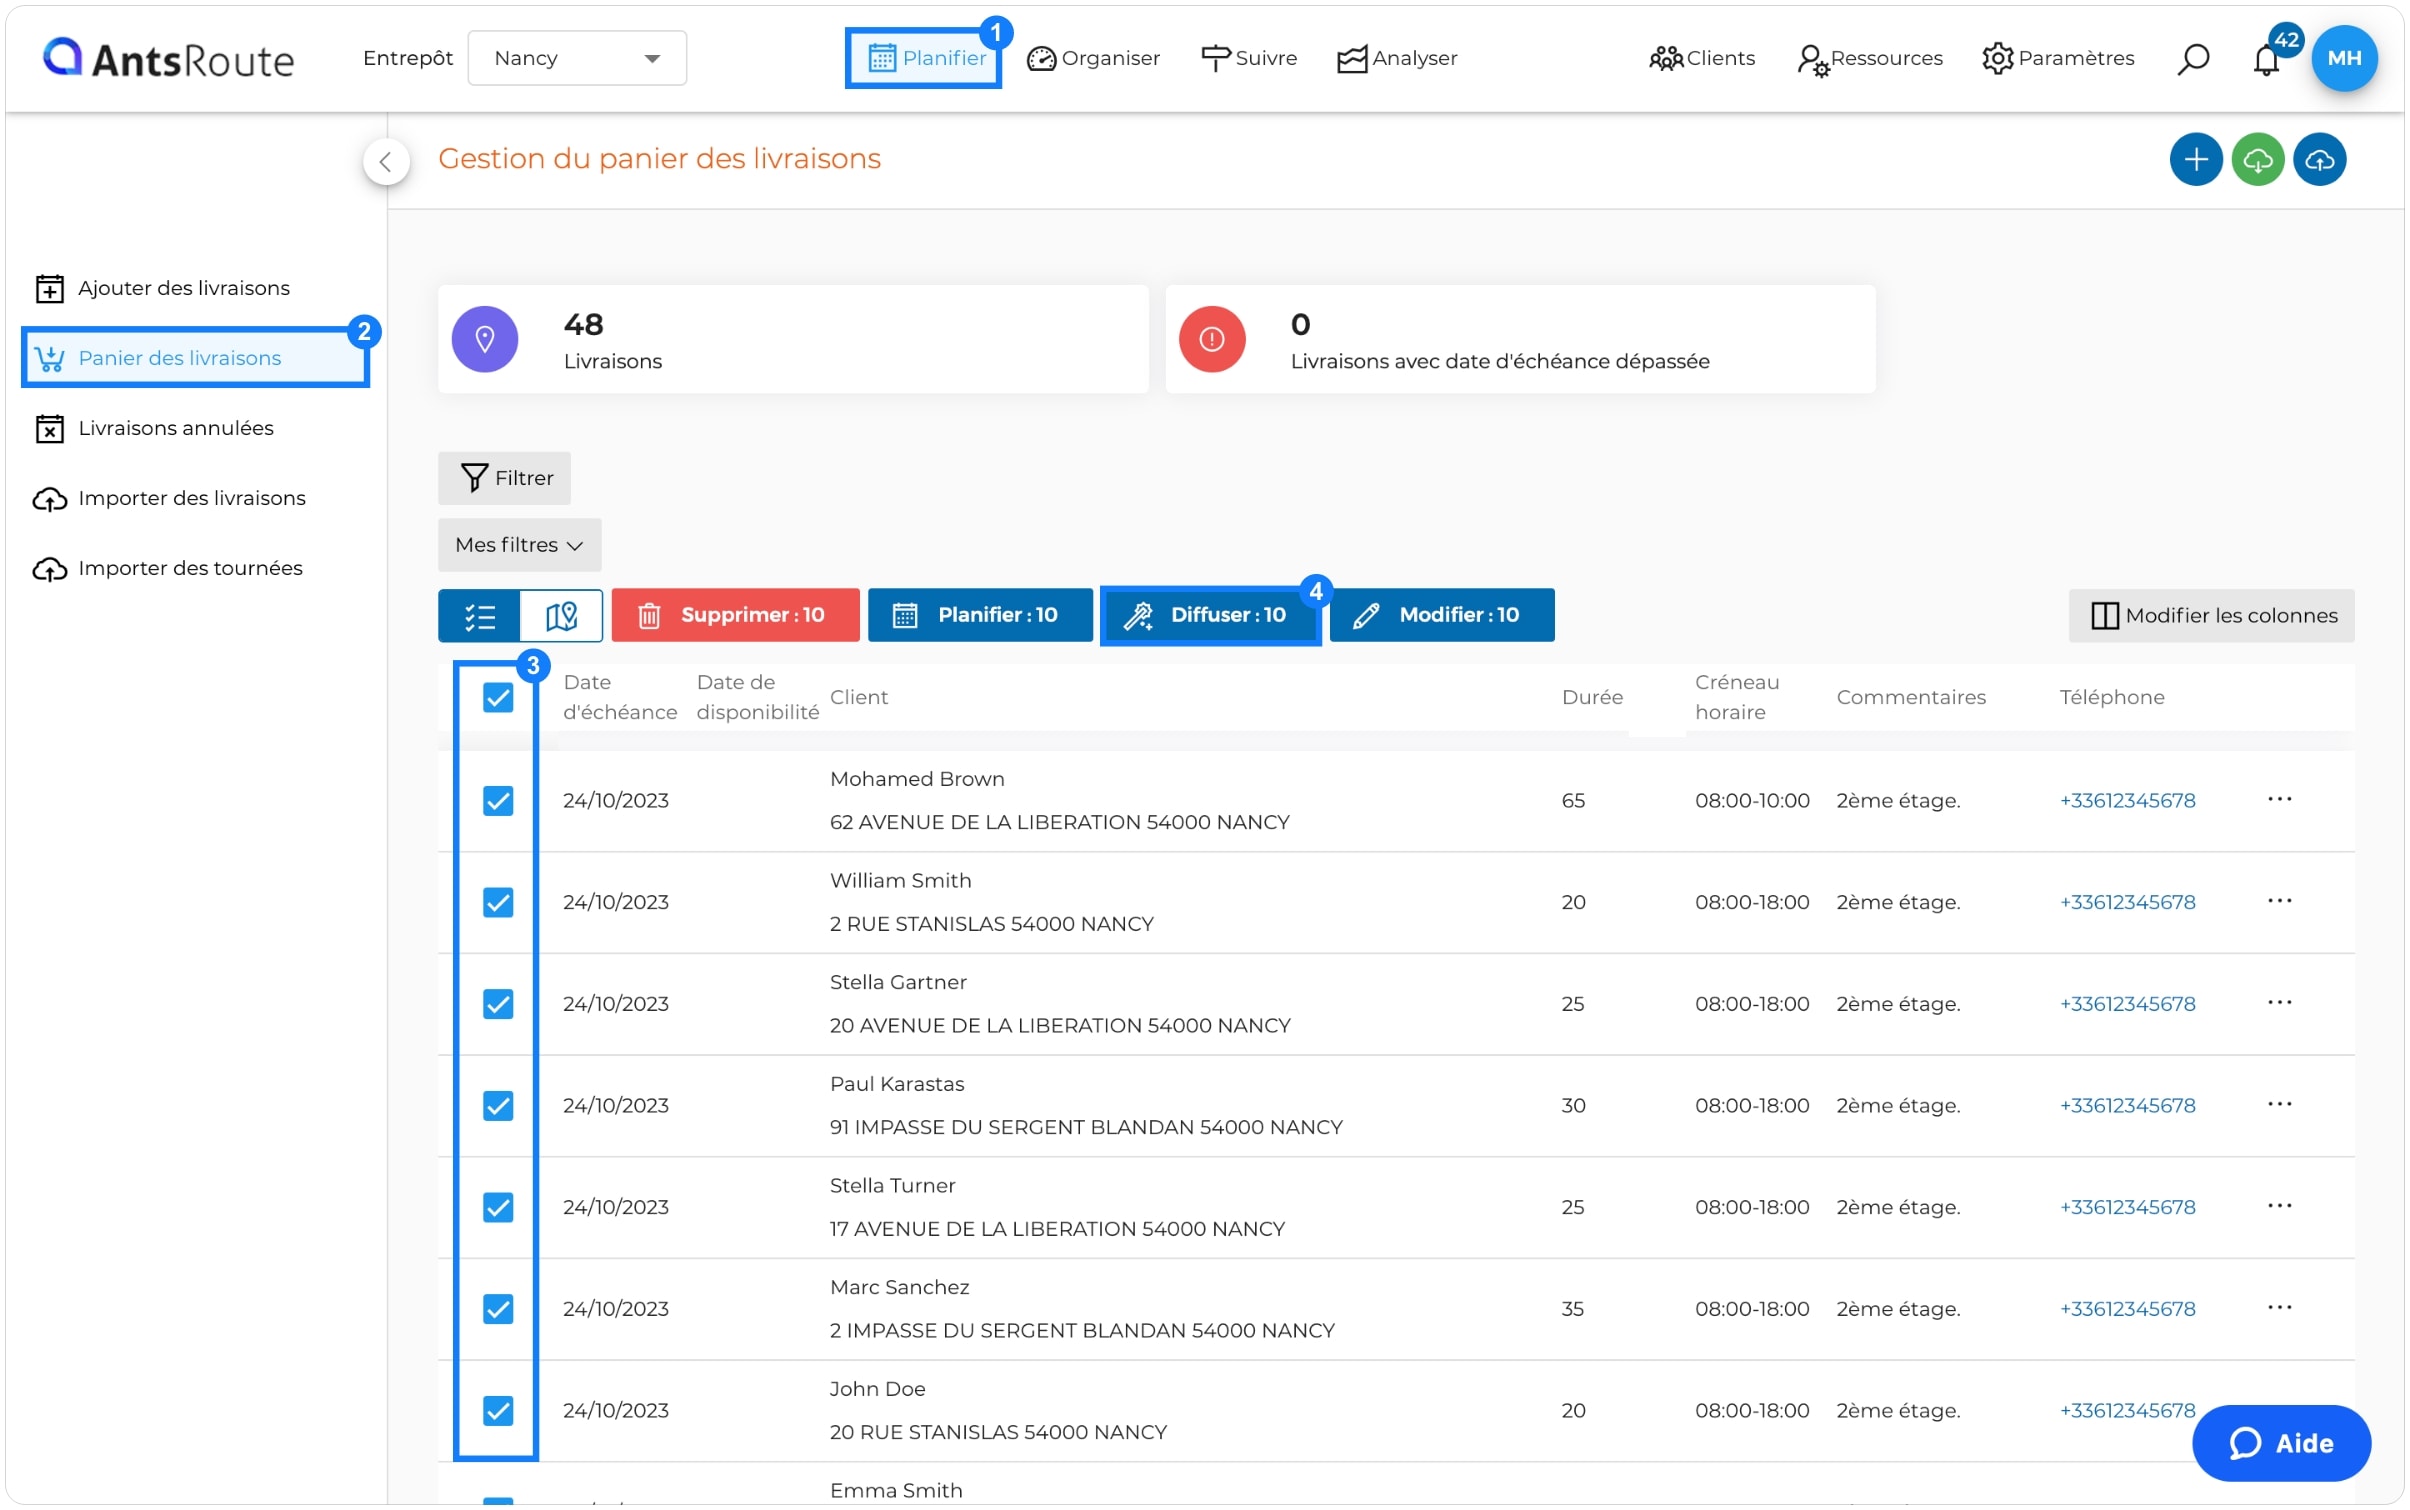Open Marc Sanchez row options menu
Image resolution: width=2410 pixels, height=1510 pixels.
(2278, 1307)
